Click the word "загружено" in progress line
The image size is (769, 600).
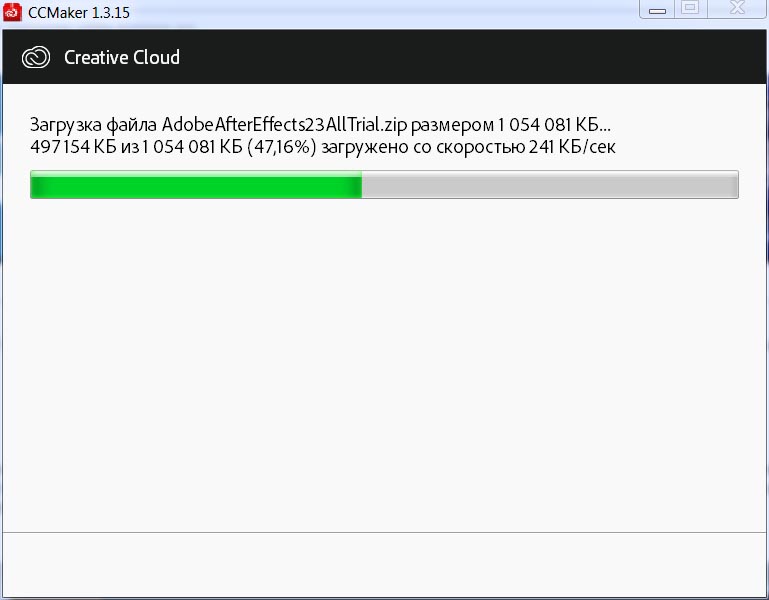point(364,147)
